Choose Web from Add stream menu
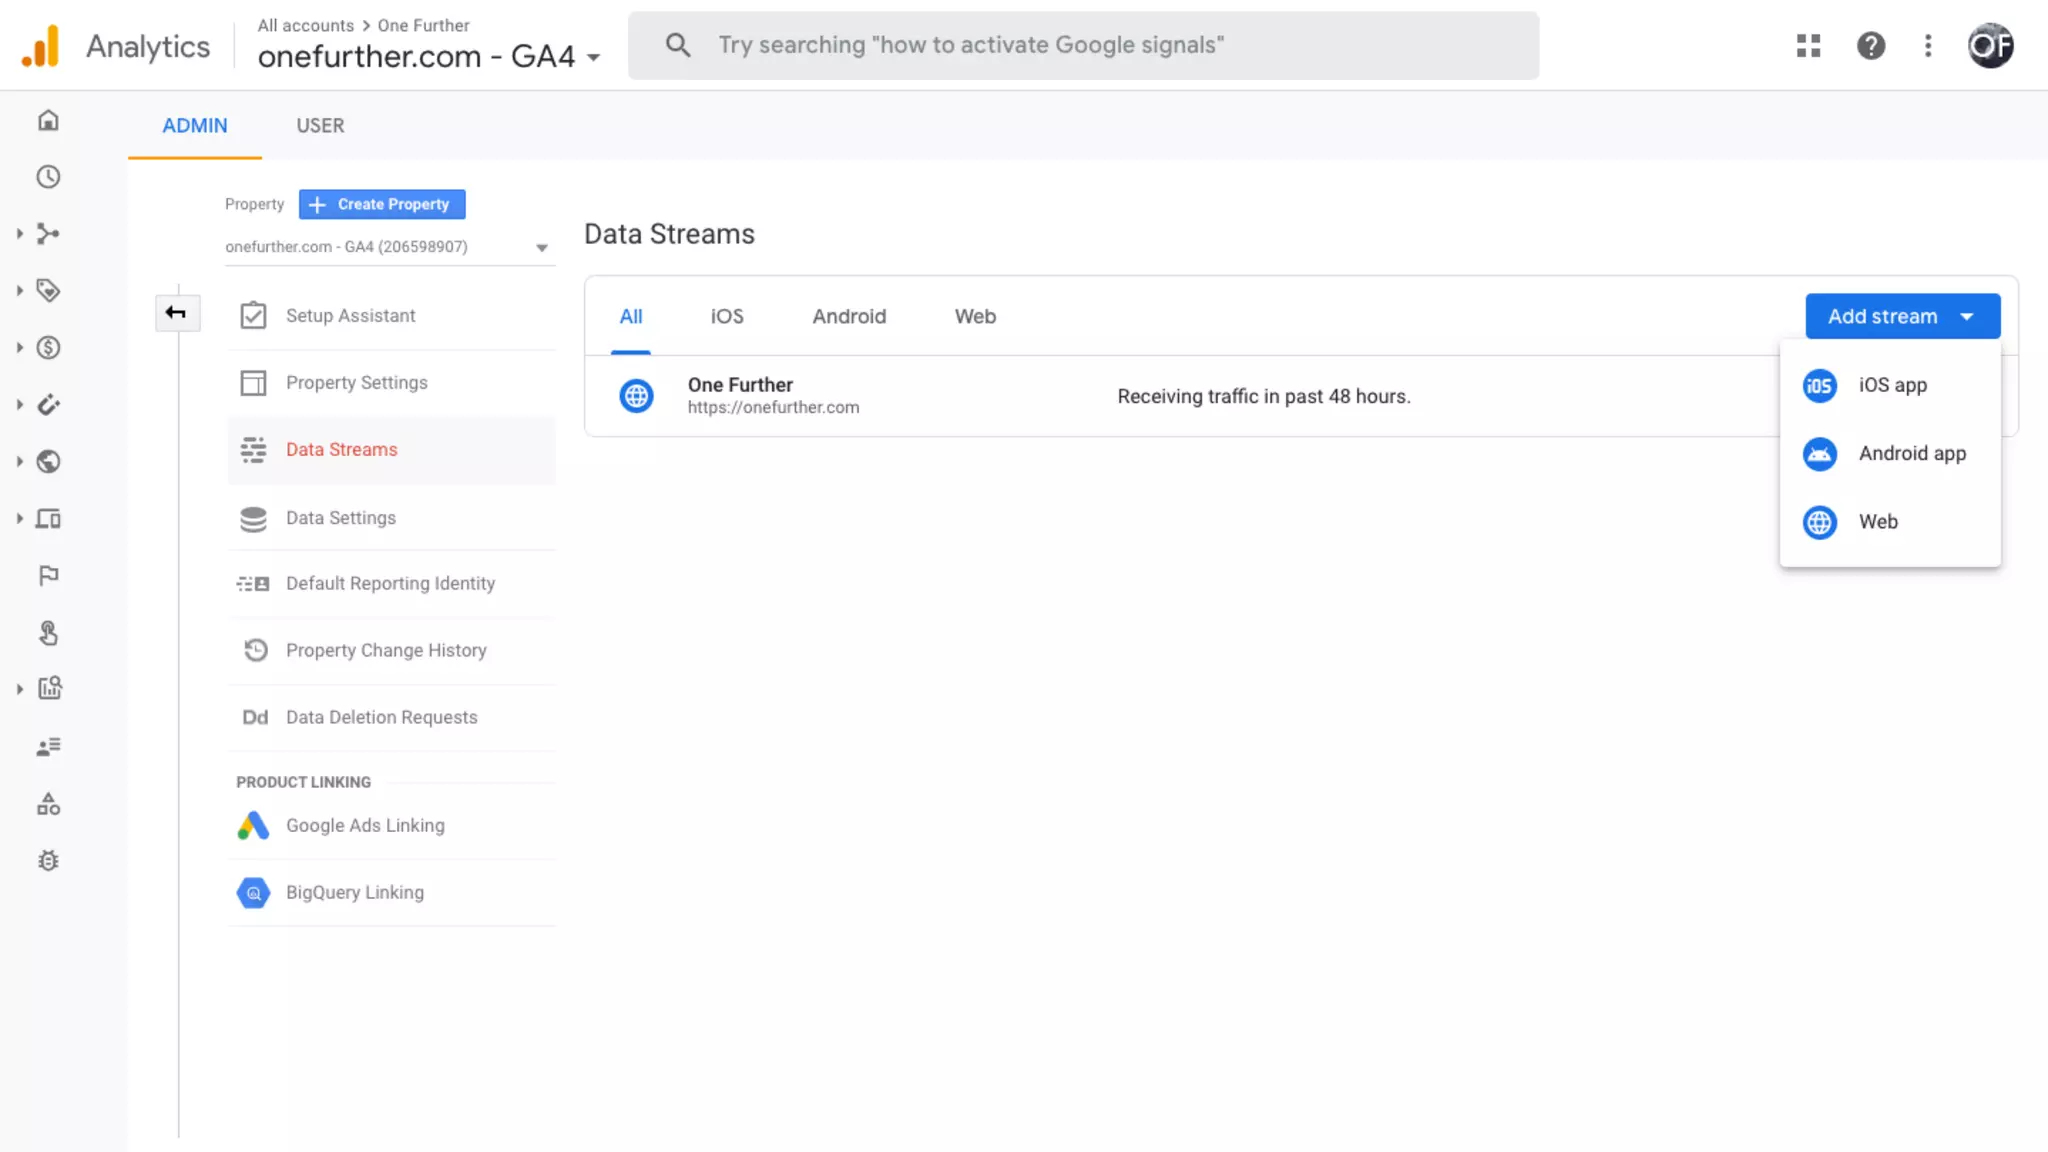2048x1152 pixels. pyautogui.click(x=1877, y=522)
